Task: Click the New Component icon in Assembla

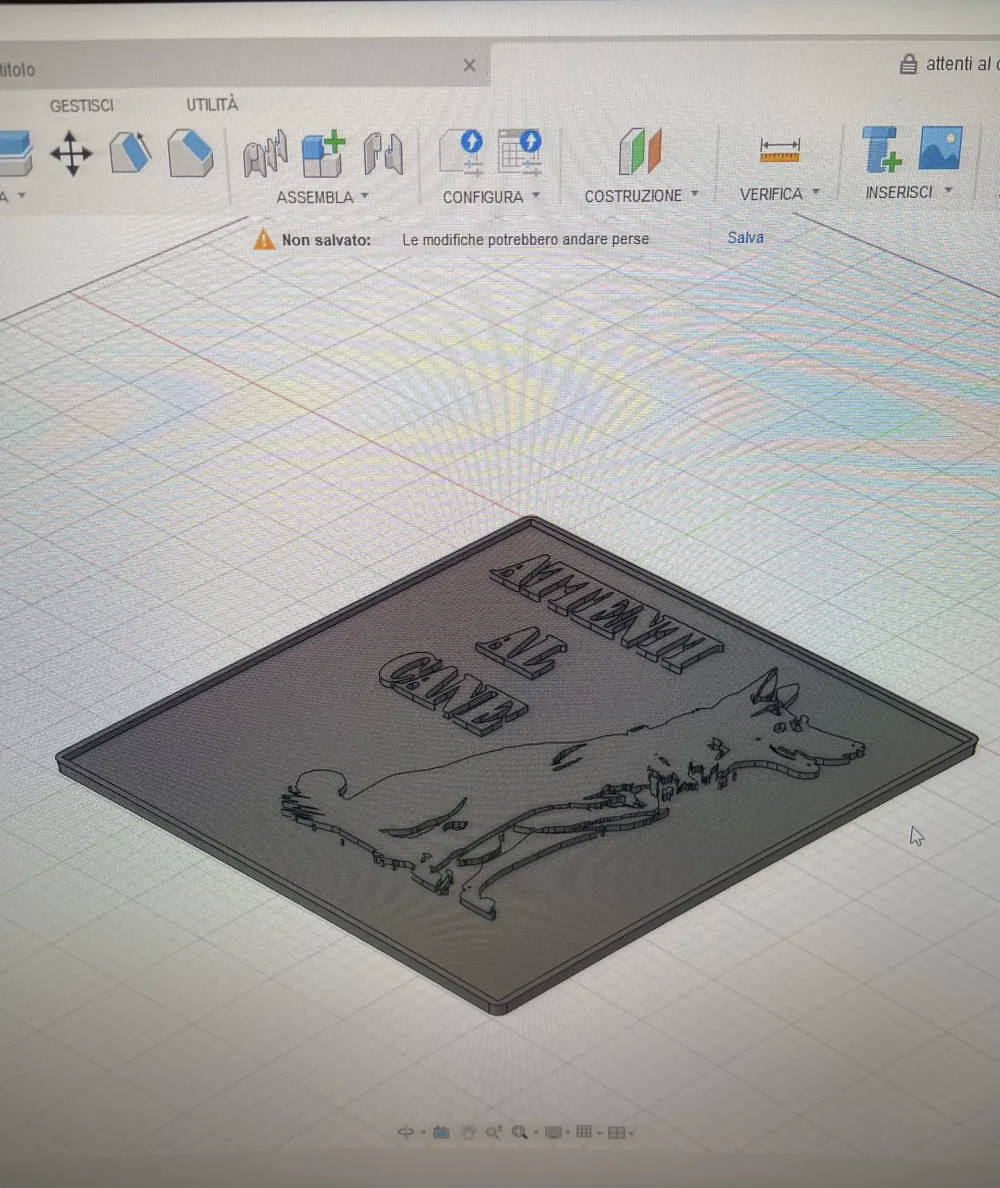Action: [322, 155]
